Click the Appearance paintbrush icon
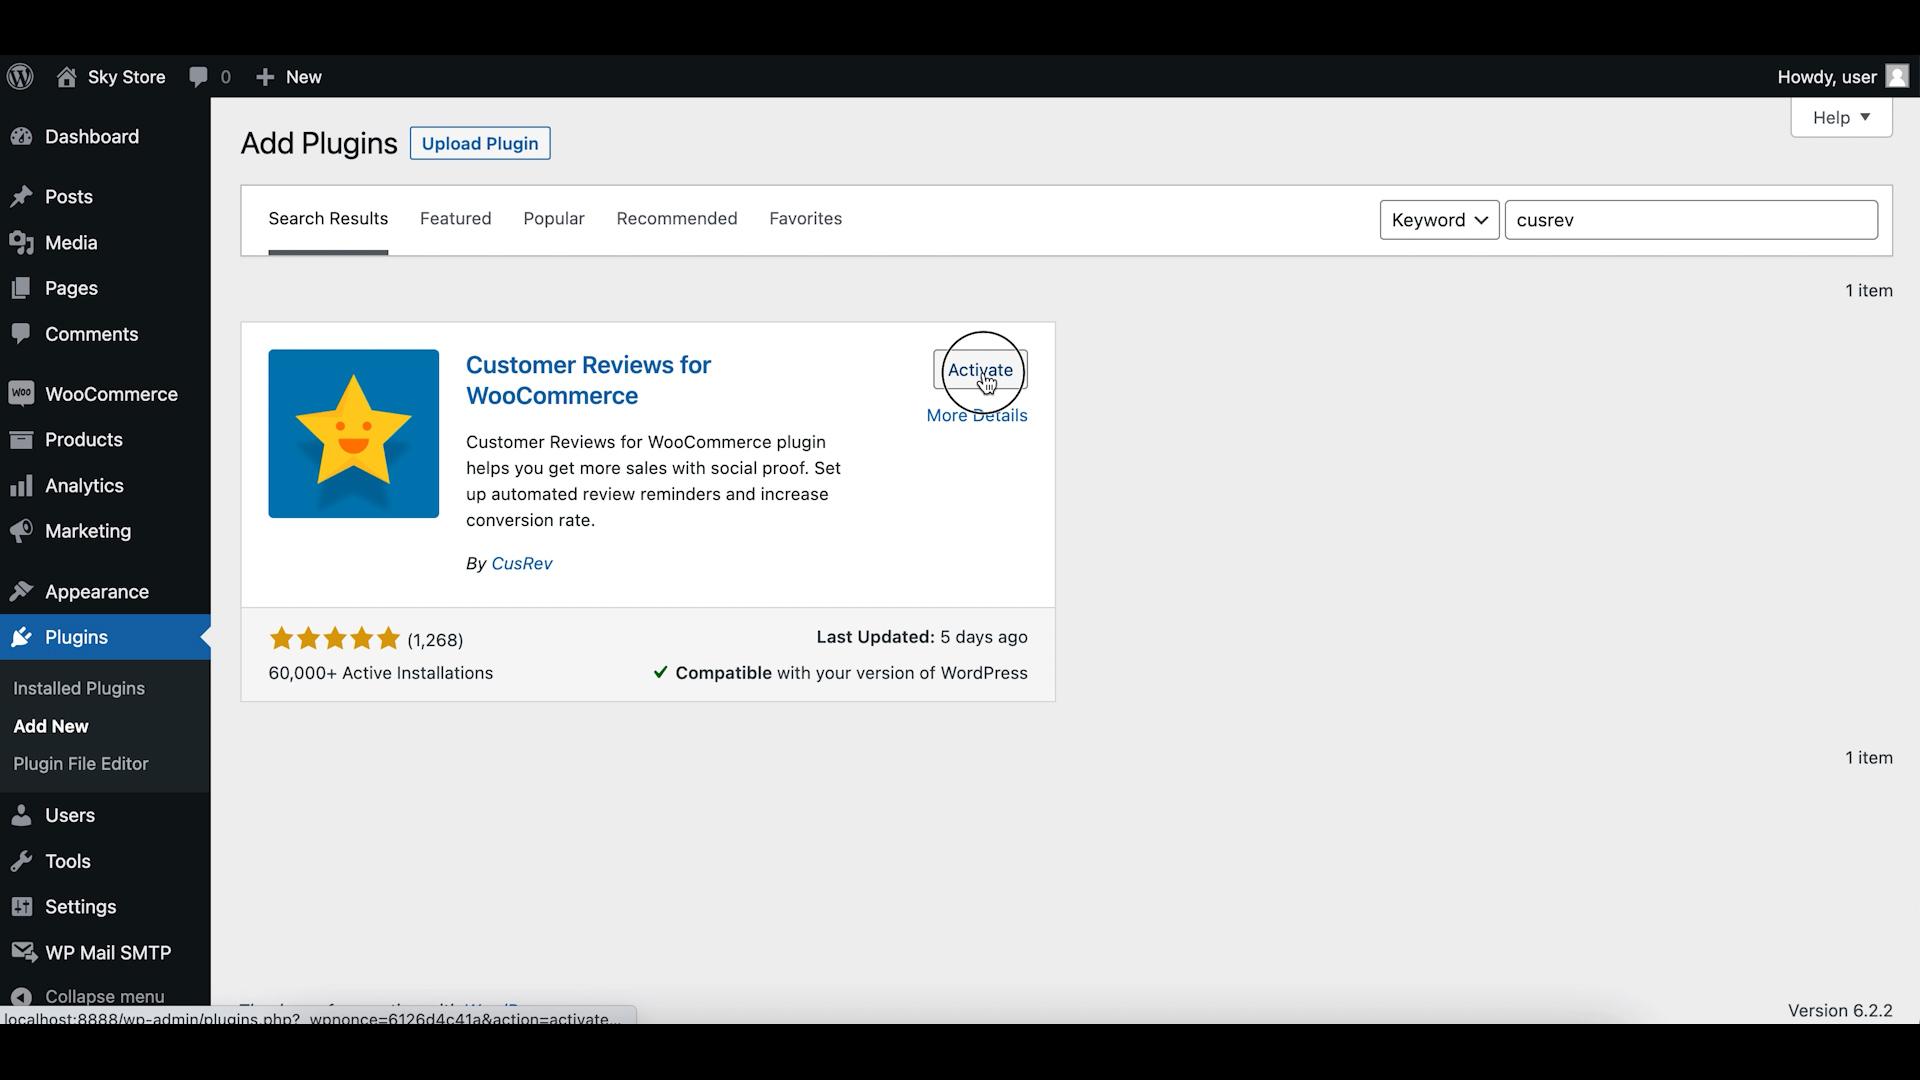Viewport: 1920px width, 1080px height. tap(21, 592)
